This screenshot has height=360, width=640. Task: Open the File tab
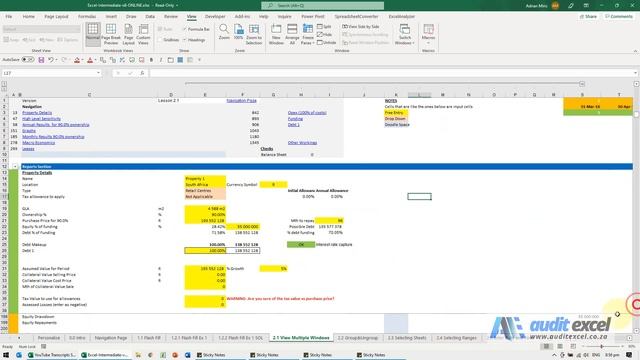tap(9, 16)
